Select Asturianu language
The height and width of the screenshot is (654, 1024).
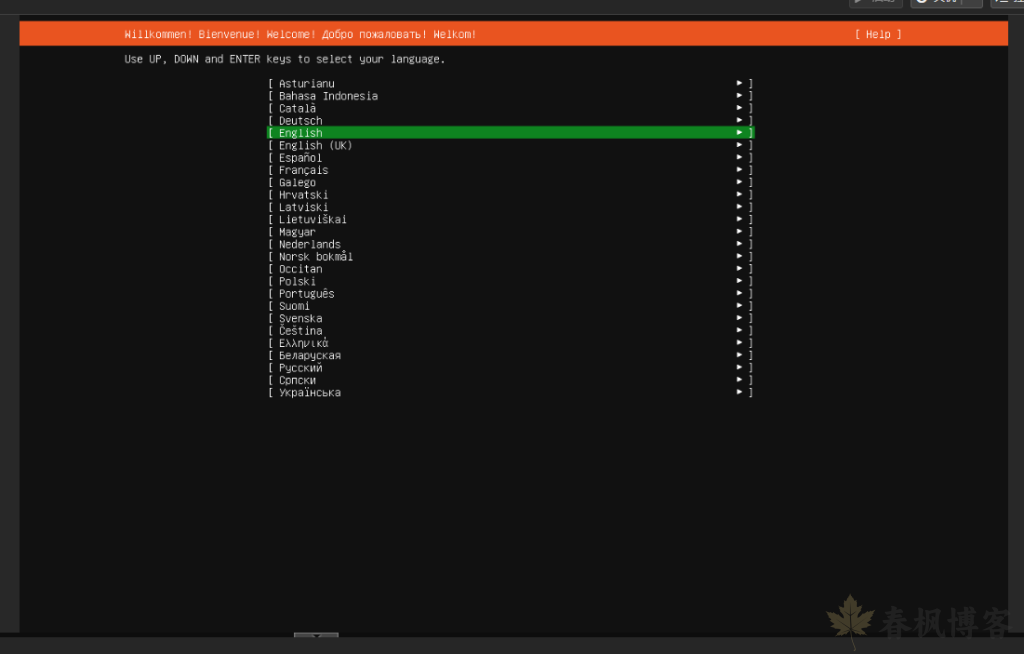(511, 84)
